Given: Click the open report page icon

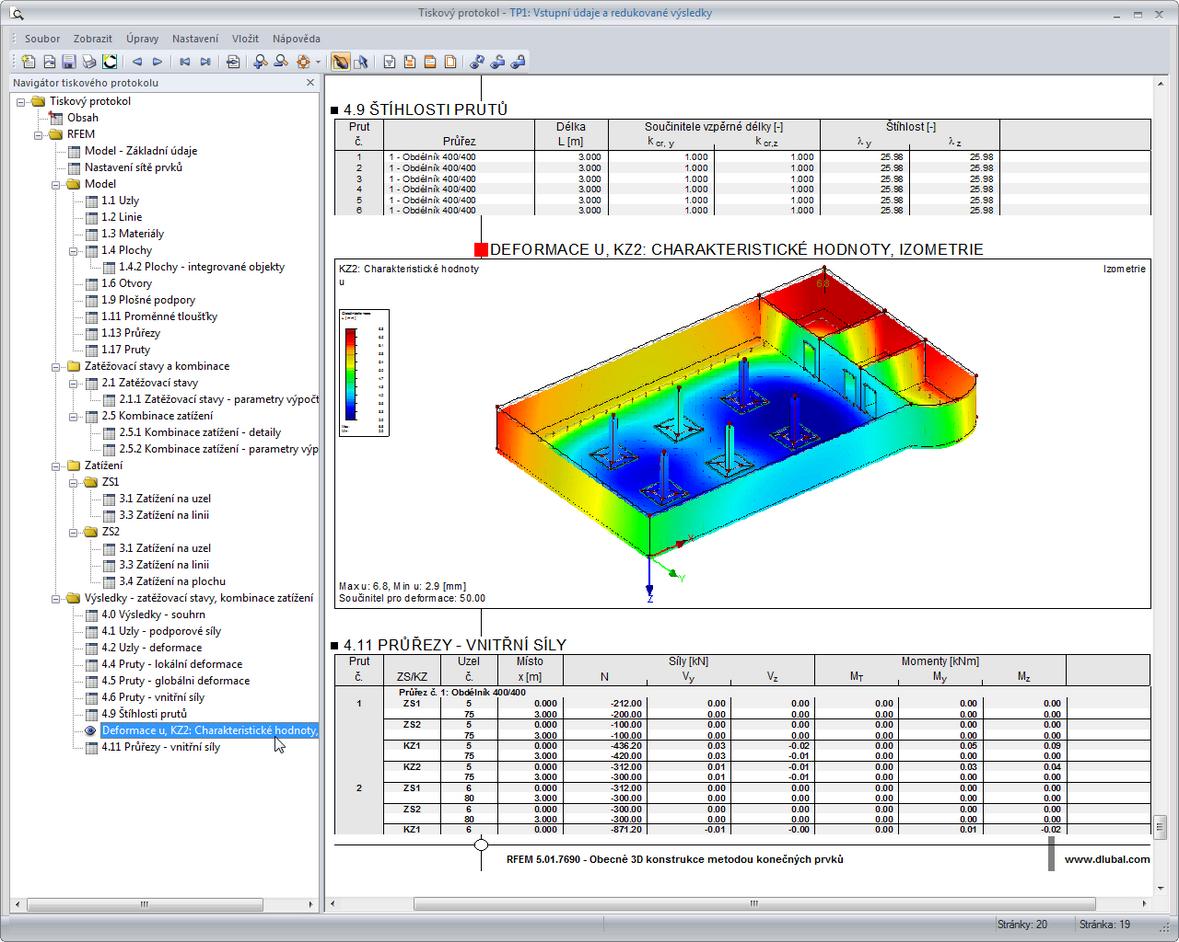Looking at the screenshot, I should 49,62.
